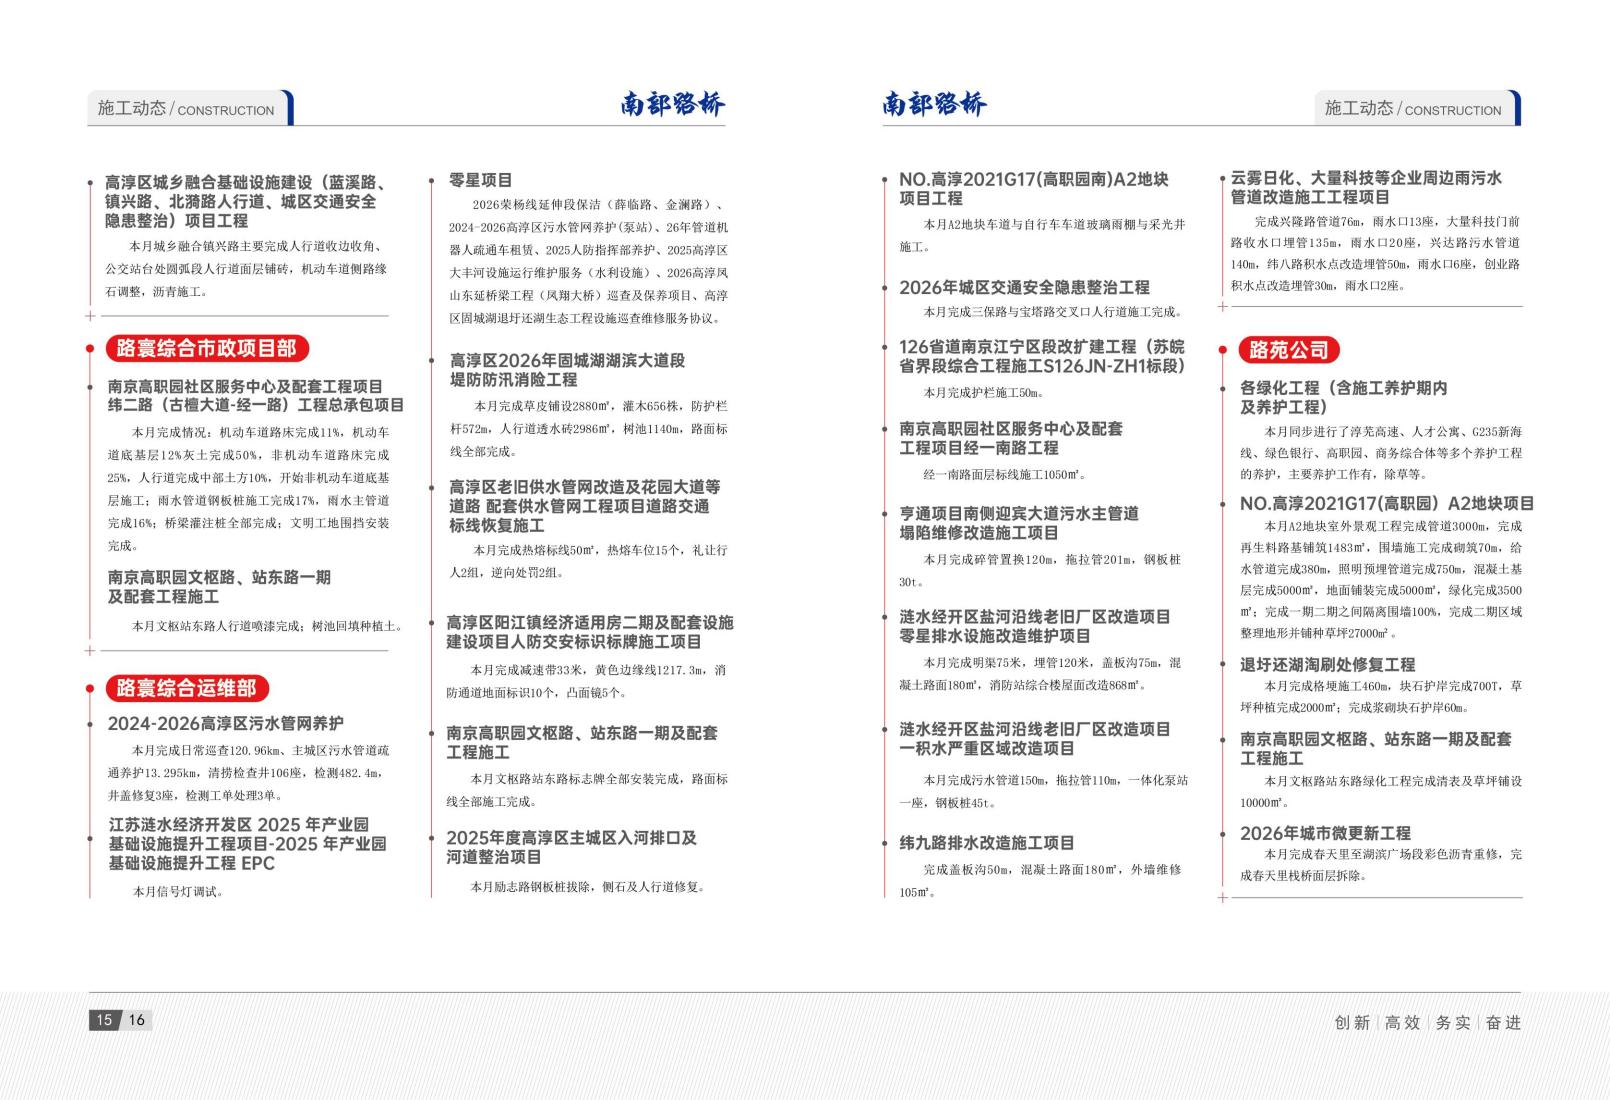This screenshot has width=1610, height=1100.
Task: Click heading 高淳区城乡融合基础设施建设 project
Action: pos(247,202)
